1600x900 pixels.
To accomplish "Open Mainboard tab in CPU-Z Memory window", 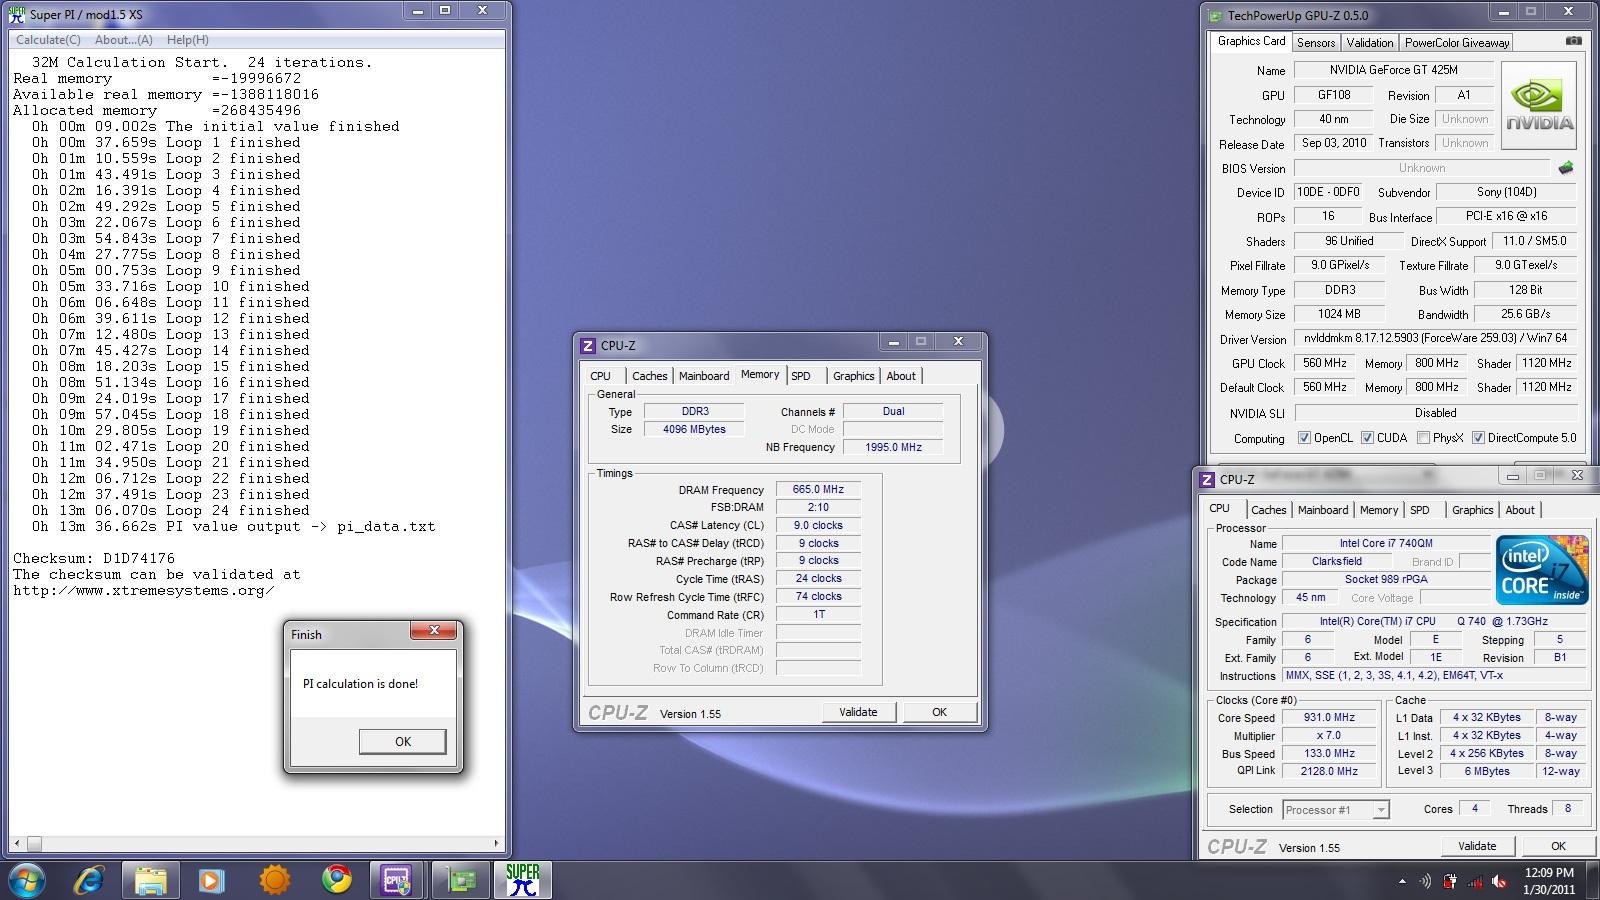I will point(704,376).
